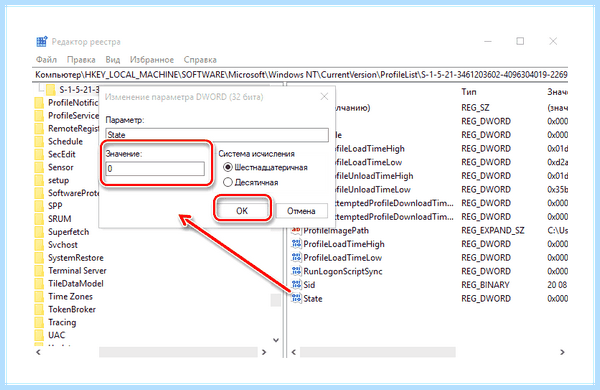600x390 pixels.
Task: Open the Правка menu
Action: [81, 60]
